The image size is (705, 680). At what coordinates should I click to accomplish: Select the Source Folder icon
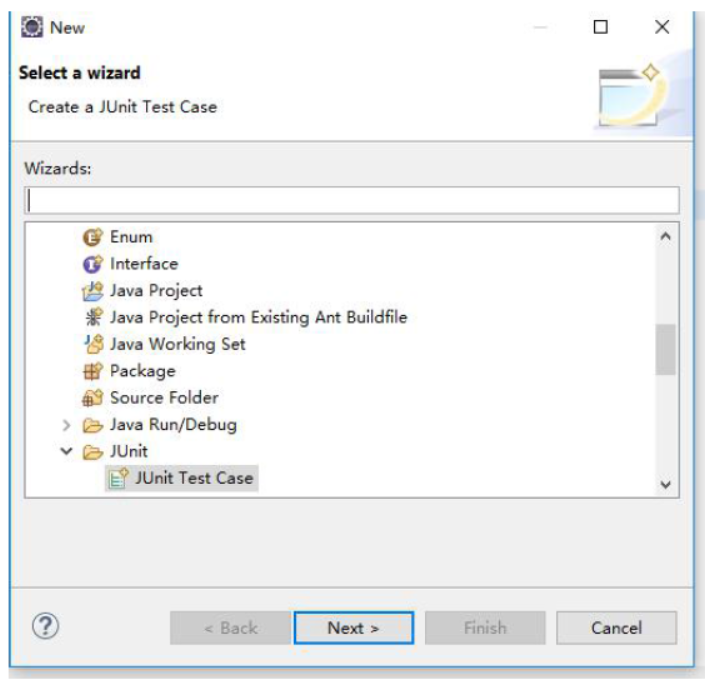[x=93, y=398]
